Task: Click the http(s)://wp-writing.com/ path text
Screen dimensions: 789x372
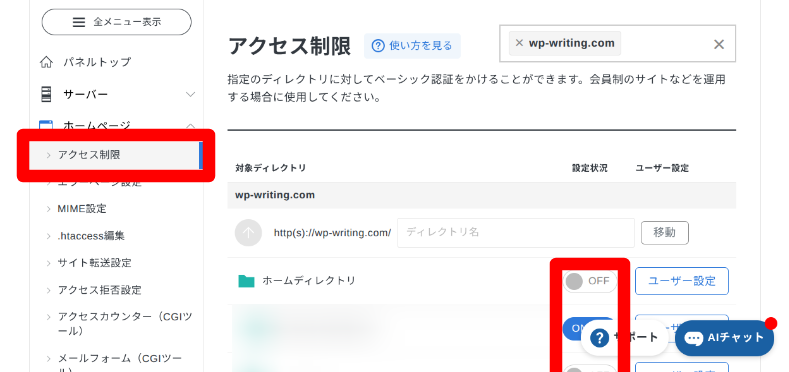Action: [332, 233]
